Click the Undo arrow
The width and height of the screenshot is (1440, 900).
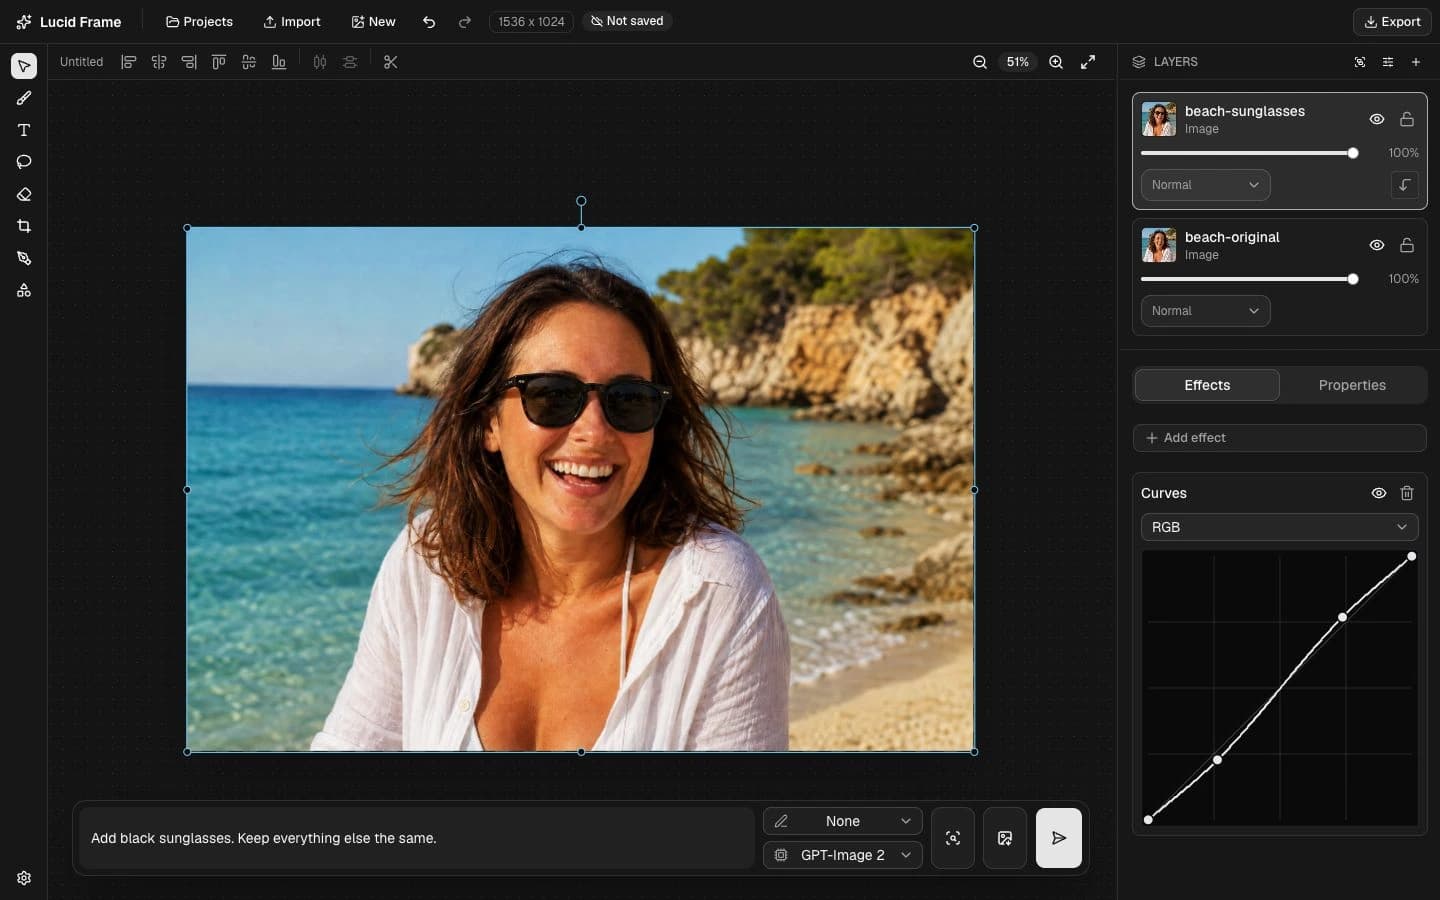pyautogui.click(x=429, y=21)
